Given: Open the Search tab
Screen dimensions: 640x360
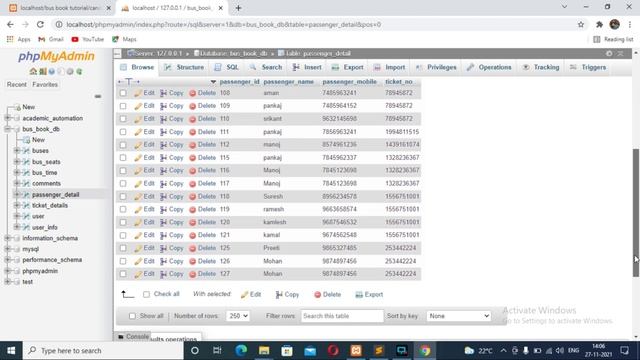Looking at the screenshot, I should click(266, 67).
